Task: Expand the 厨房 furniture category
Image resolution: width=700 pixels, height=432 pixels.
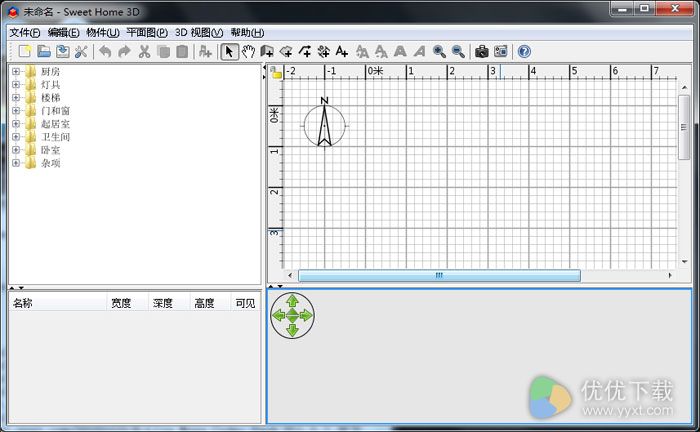Action: [16, 71]
